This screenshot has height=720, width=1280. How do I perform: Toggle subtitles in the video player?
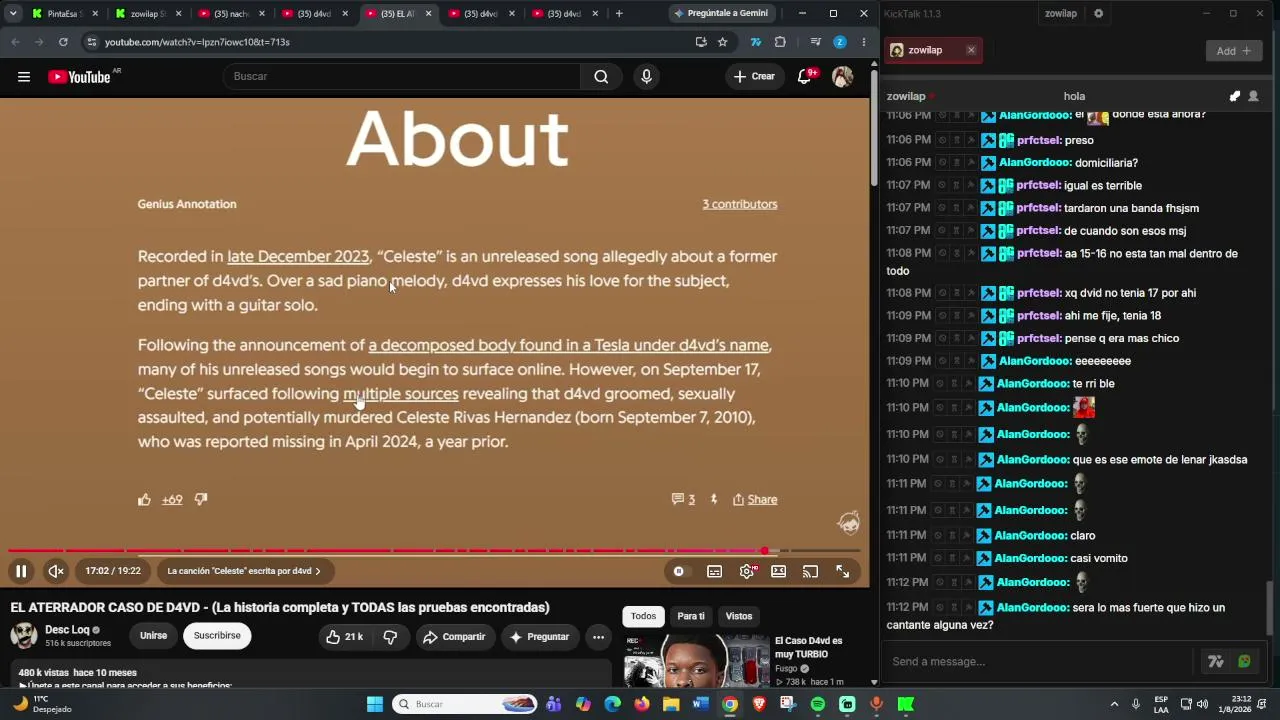pos(714,571)
